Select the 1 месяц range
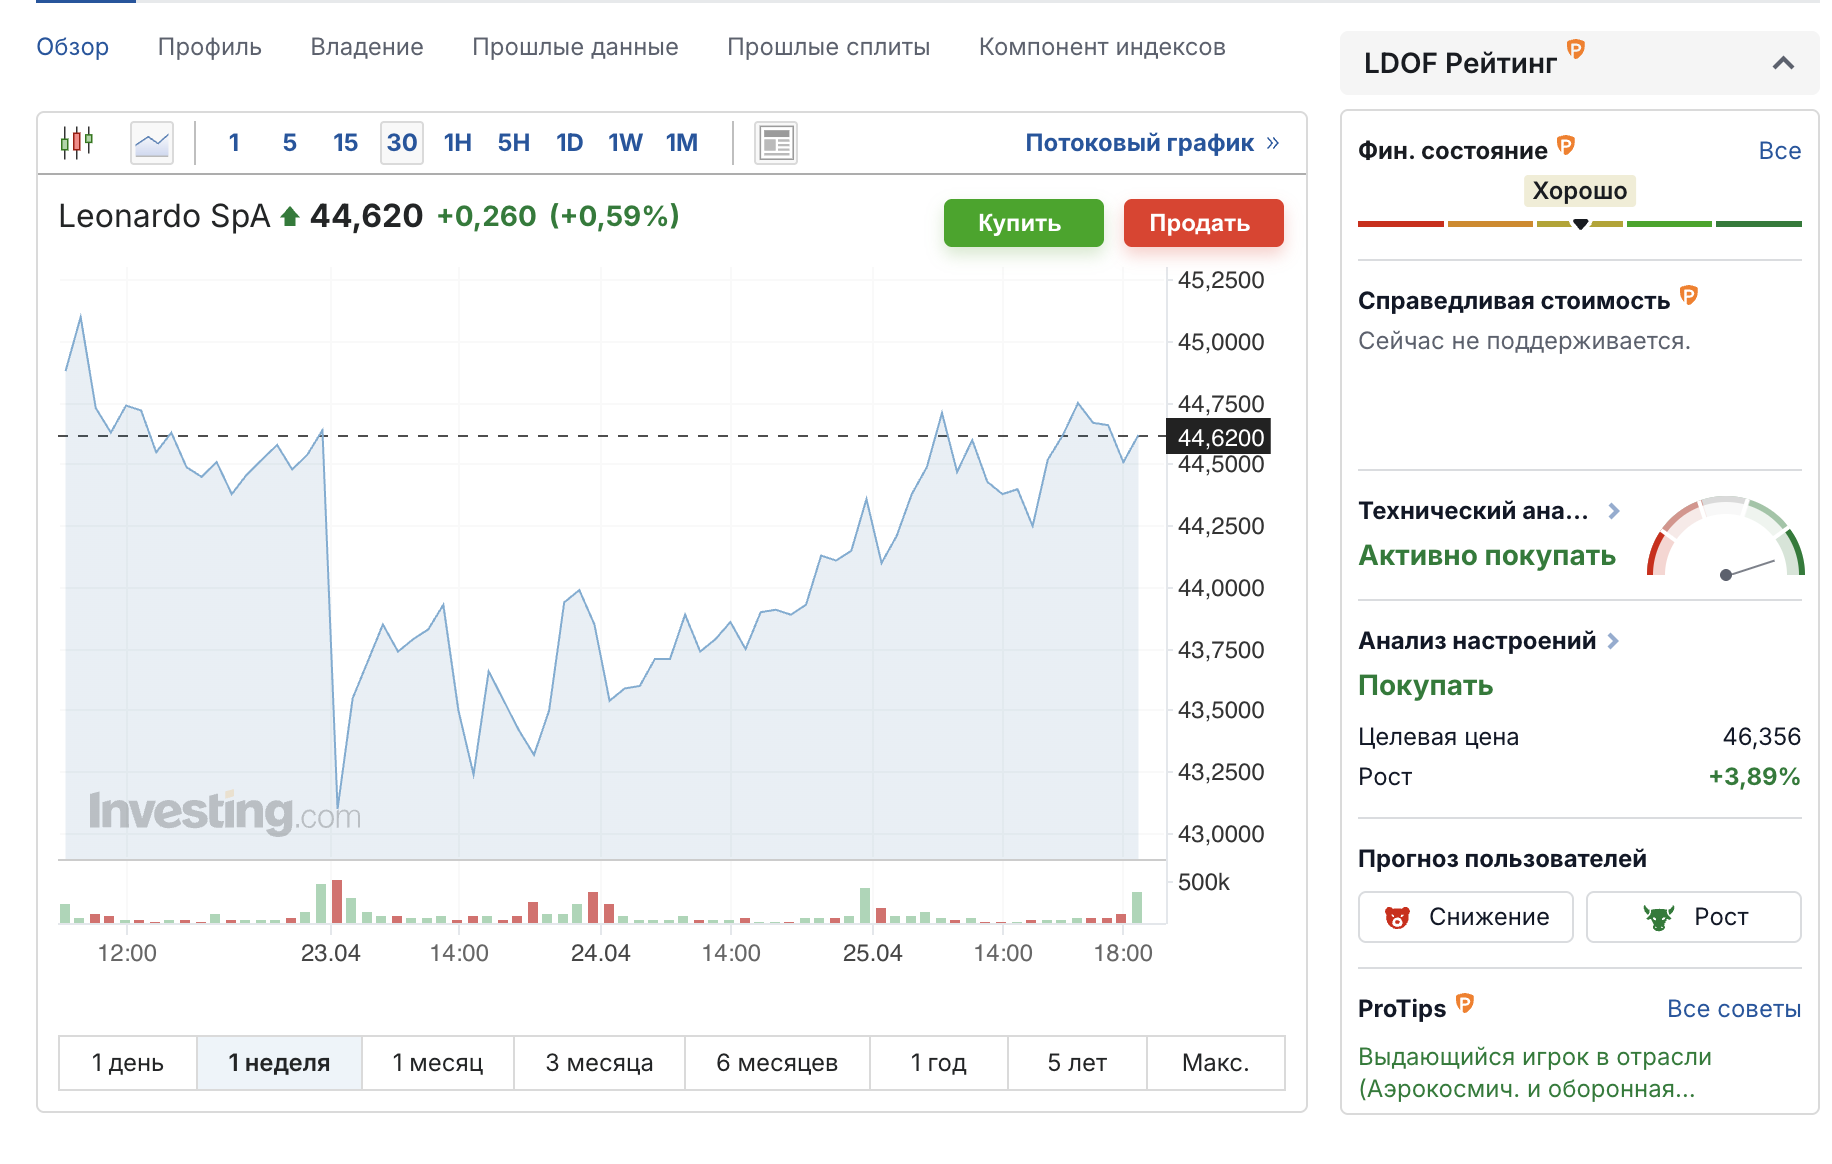 coord(438,1063)
